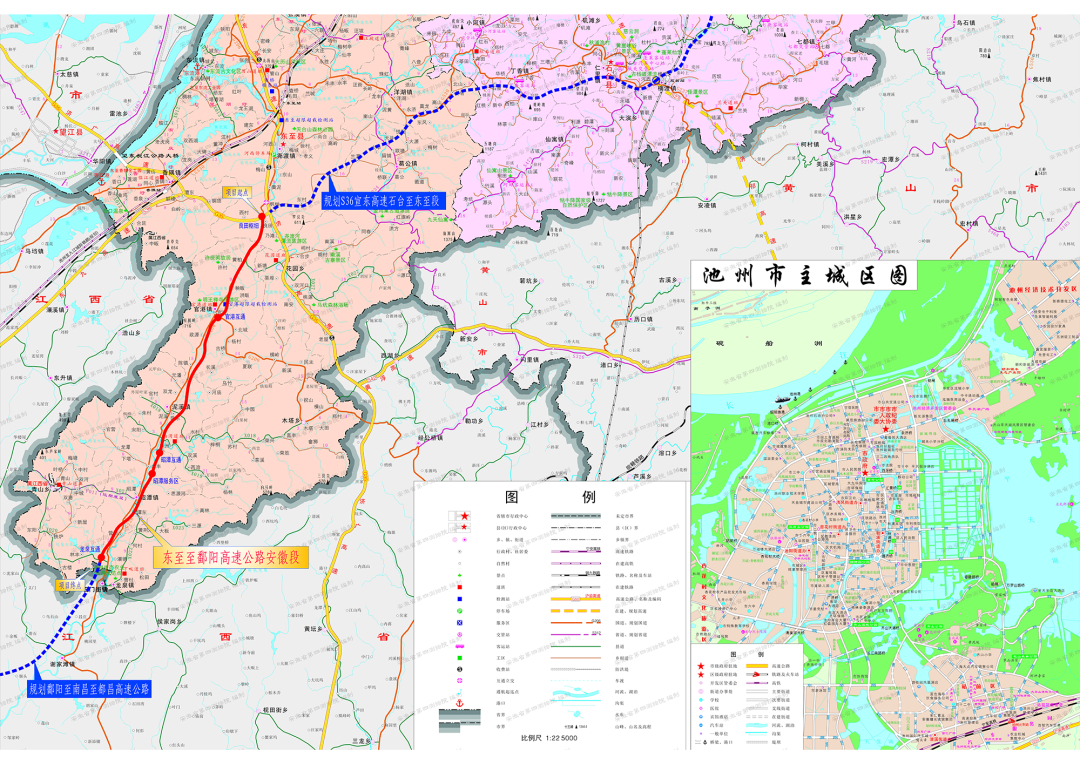Select the town label 华阳镇
This screenshot has width=1080, height=764.
(x=101, y=161)
